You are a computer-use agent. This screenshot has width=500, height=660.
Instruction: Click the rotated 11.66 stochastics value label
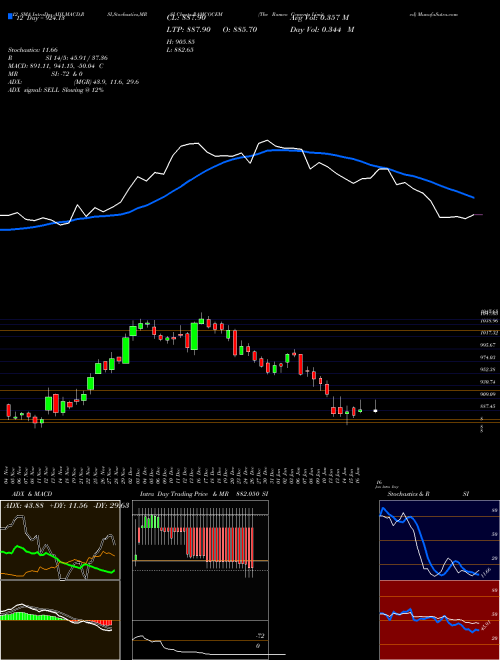485,572
